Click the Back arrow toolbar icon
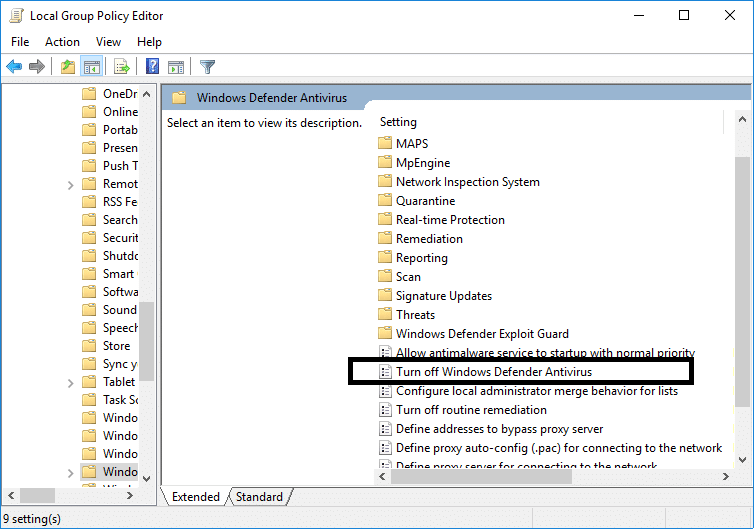Viewport: 754px width, 529px height. tap(14, 67)
